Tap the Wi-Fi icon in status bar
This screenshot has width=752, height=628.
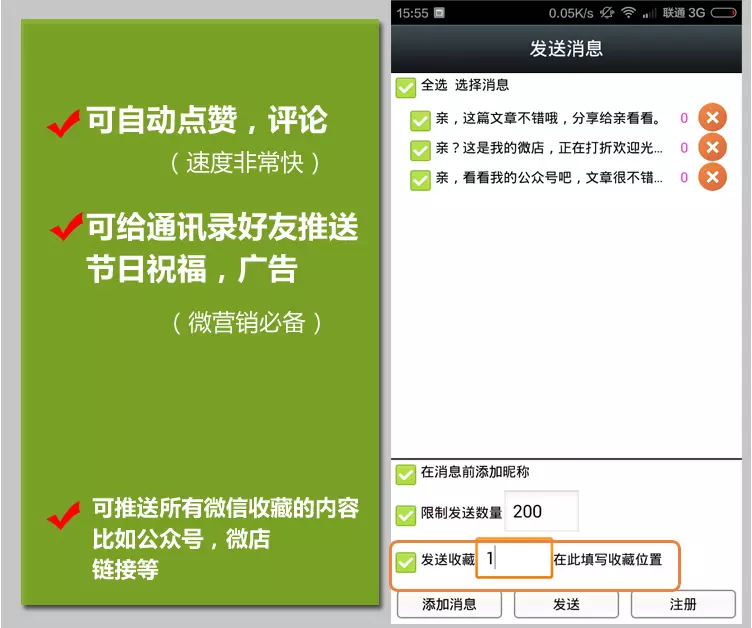[x=628, y=13]
